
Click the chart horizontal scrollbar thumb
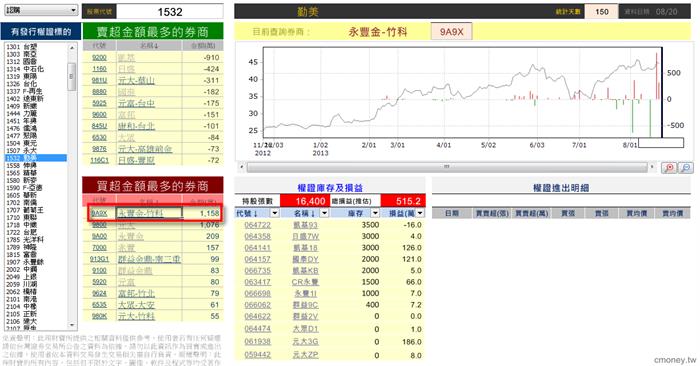coord(446,167)
